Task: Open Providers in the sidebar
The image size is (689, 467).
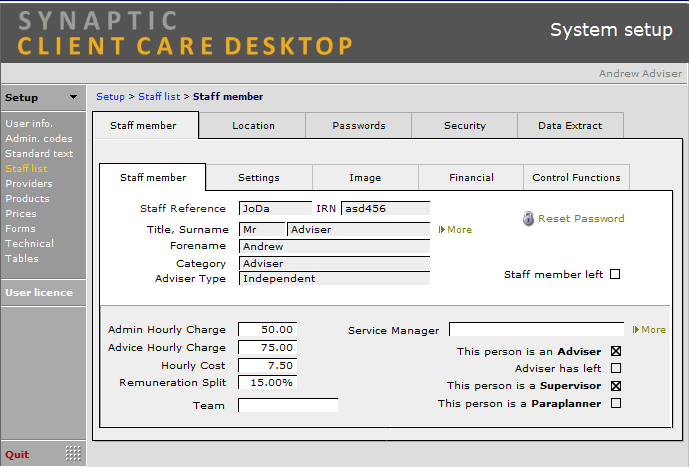Action: (29, 183)
